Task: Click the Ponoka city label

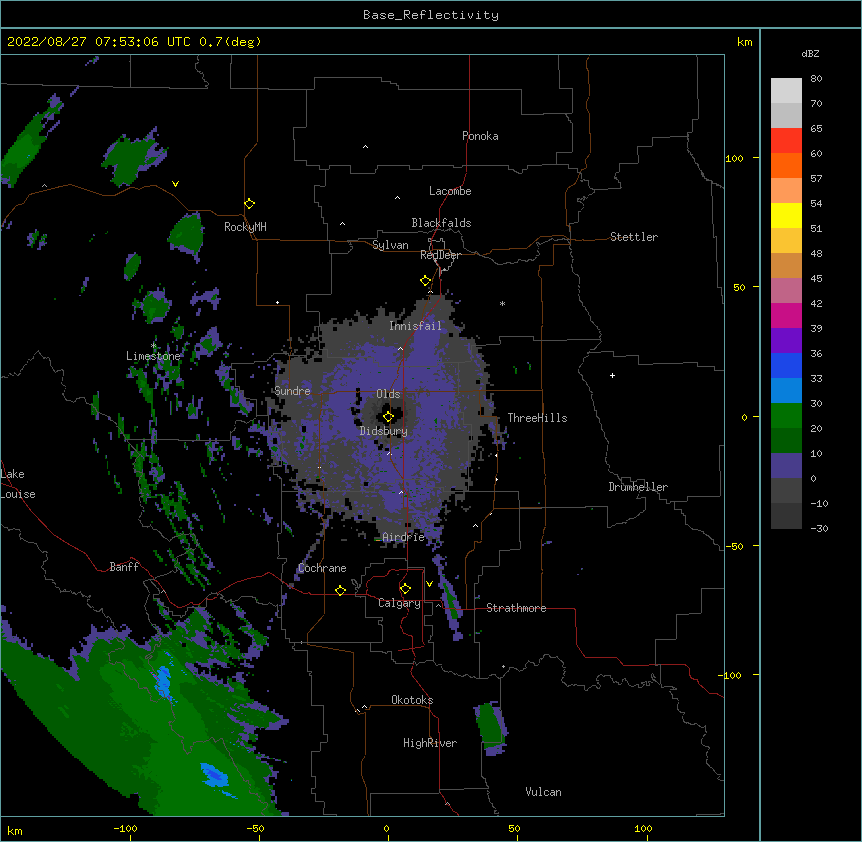Action: pos(480,136)
